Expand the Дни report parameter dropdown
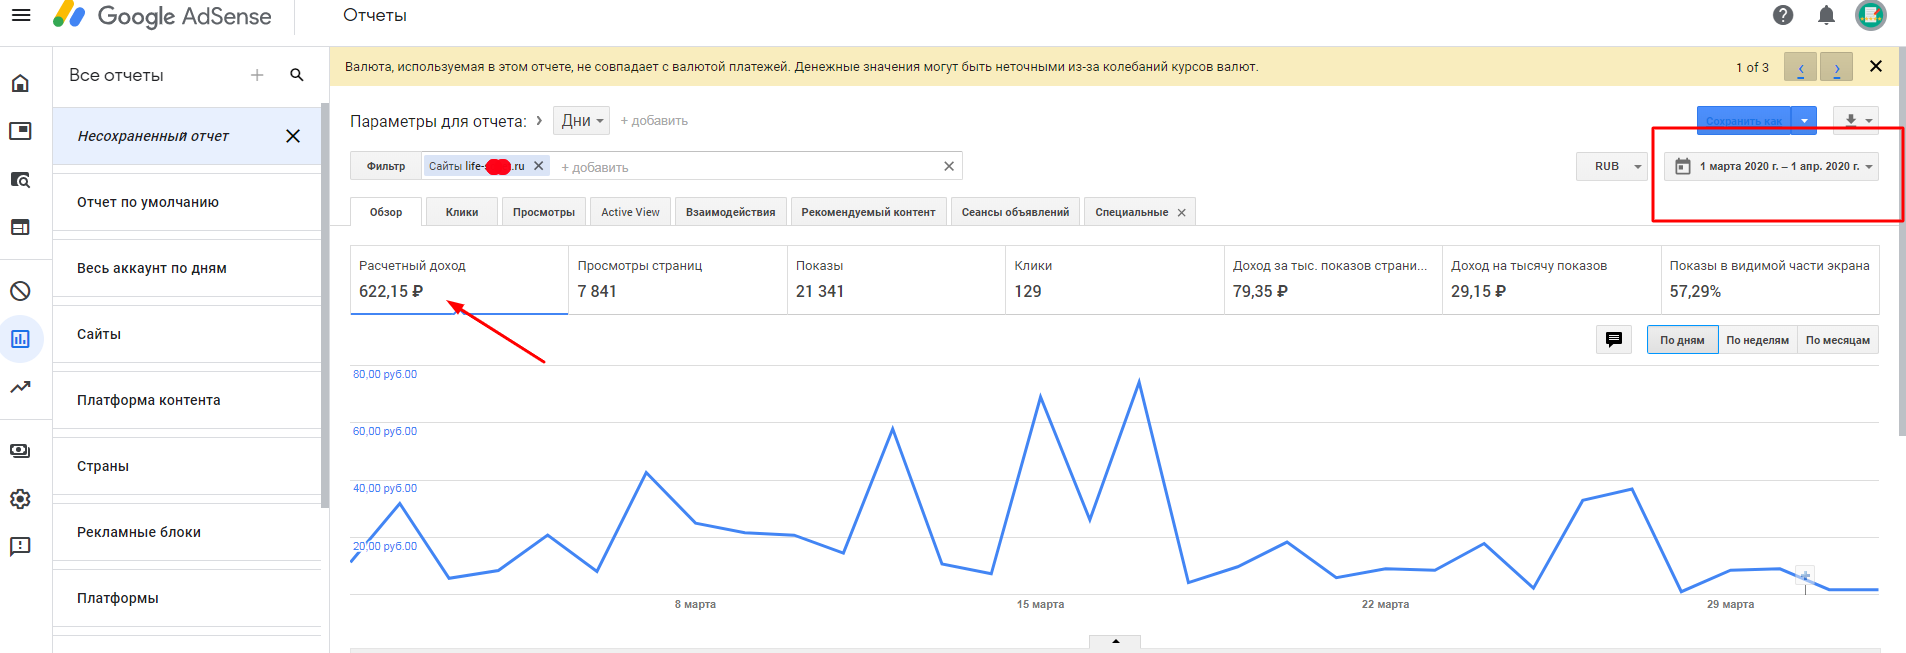 582,121
